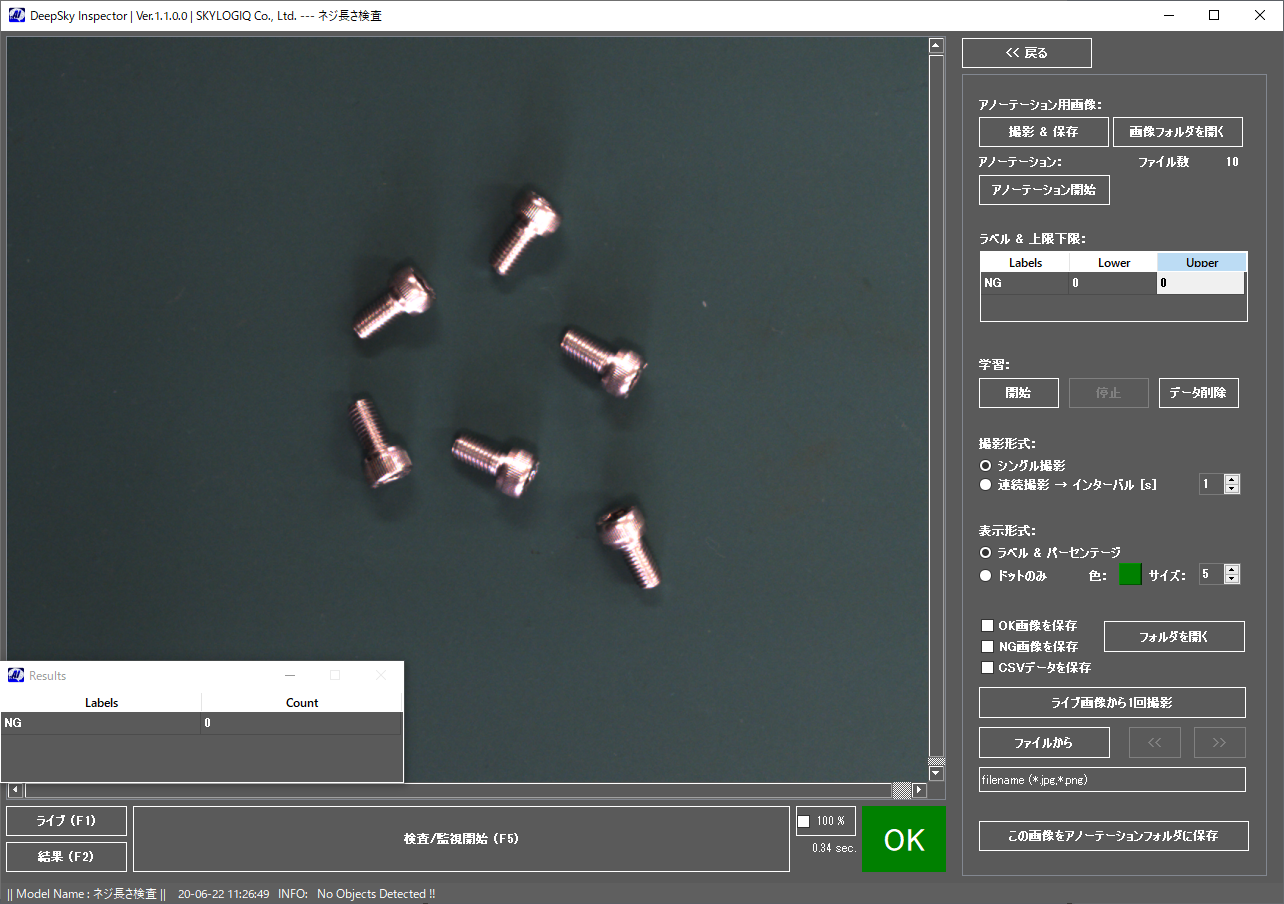1284x904 pixels.
Task: Enable NG画像を保存 checkbox
Action: pos(988,647)
